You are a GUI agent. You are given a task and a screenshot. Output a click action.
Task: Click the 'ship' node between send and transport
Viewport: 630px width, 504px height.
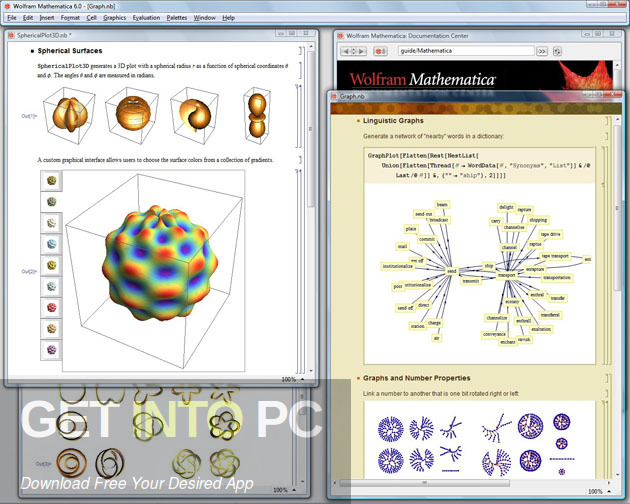point(489,266)
